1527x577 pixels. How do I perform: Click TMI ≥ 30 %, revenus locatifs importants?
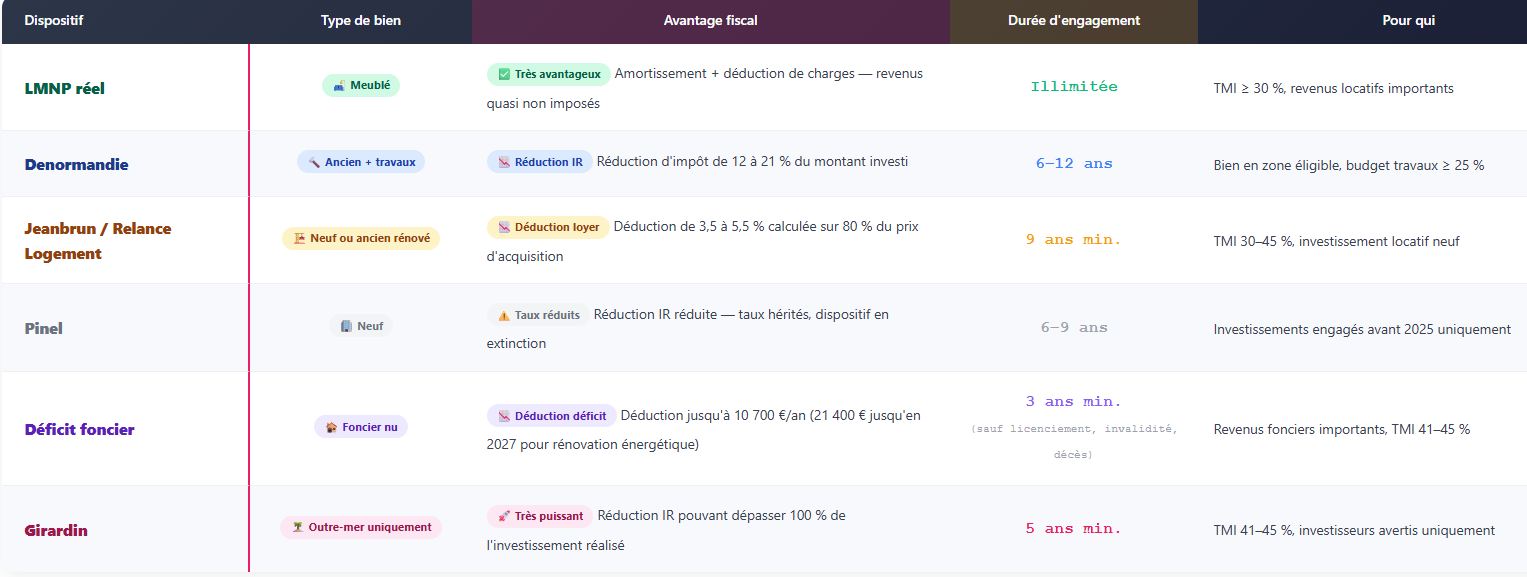[1334, 88]
